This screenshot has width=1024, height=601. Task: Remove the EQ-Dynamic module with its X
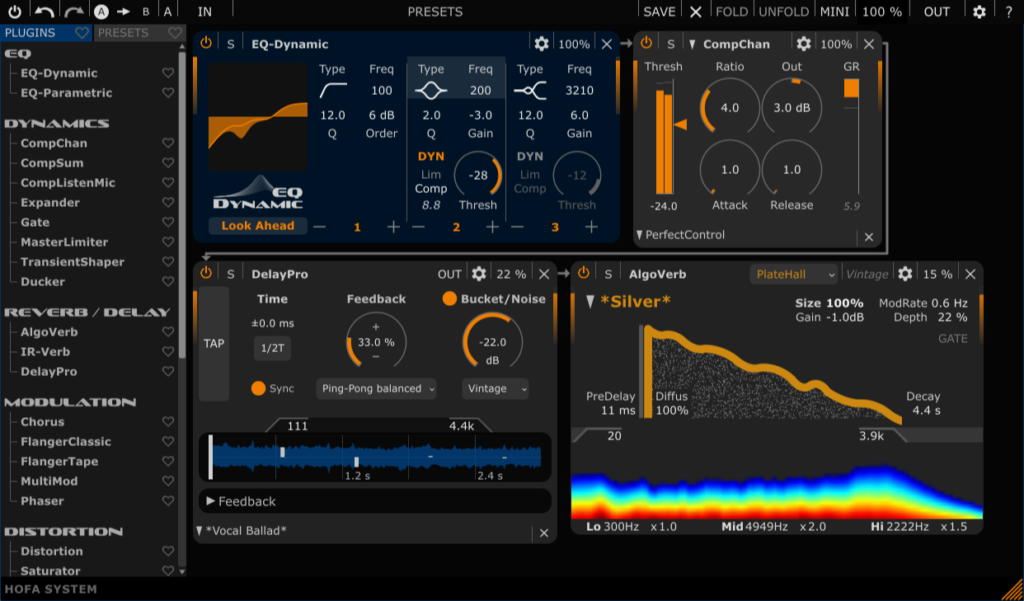coord(607,44)
